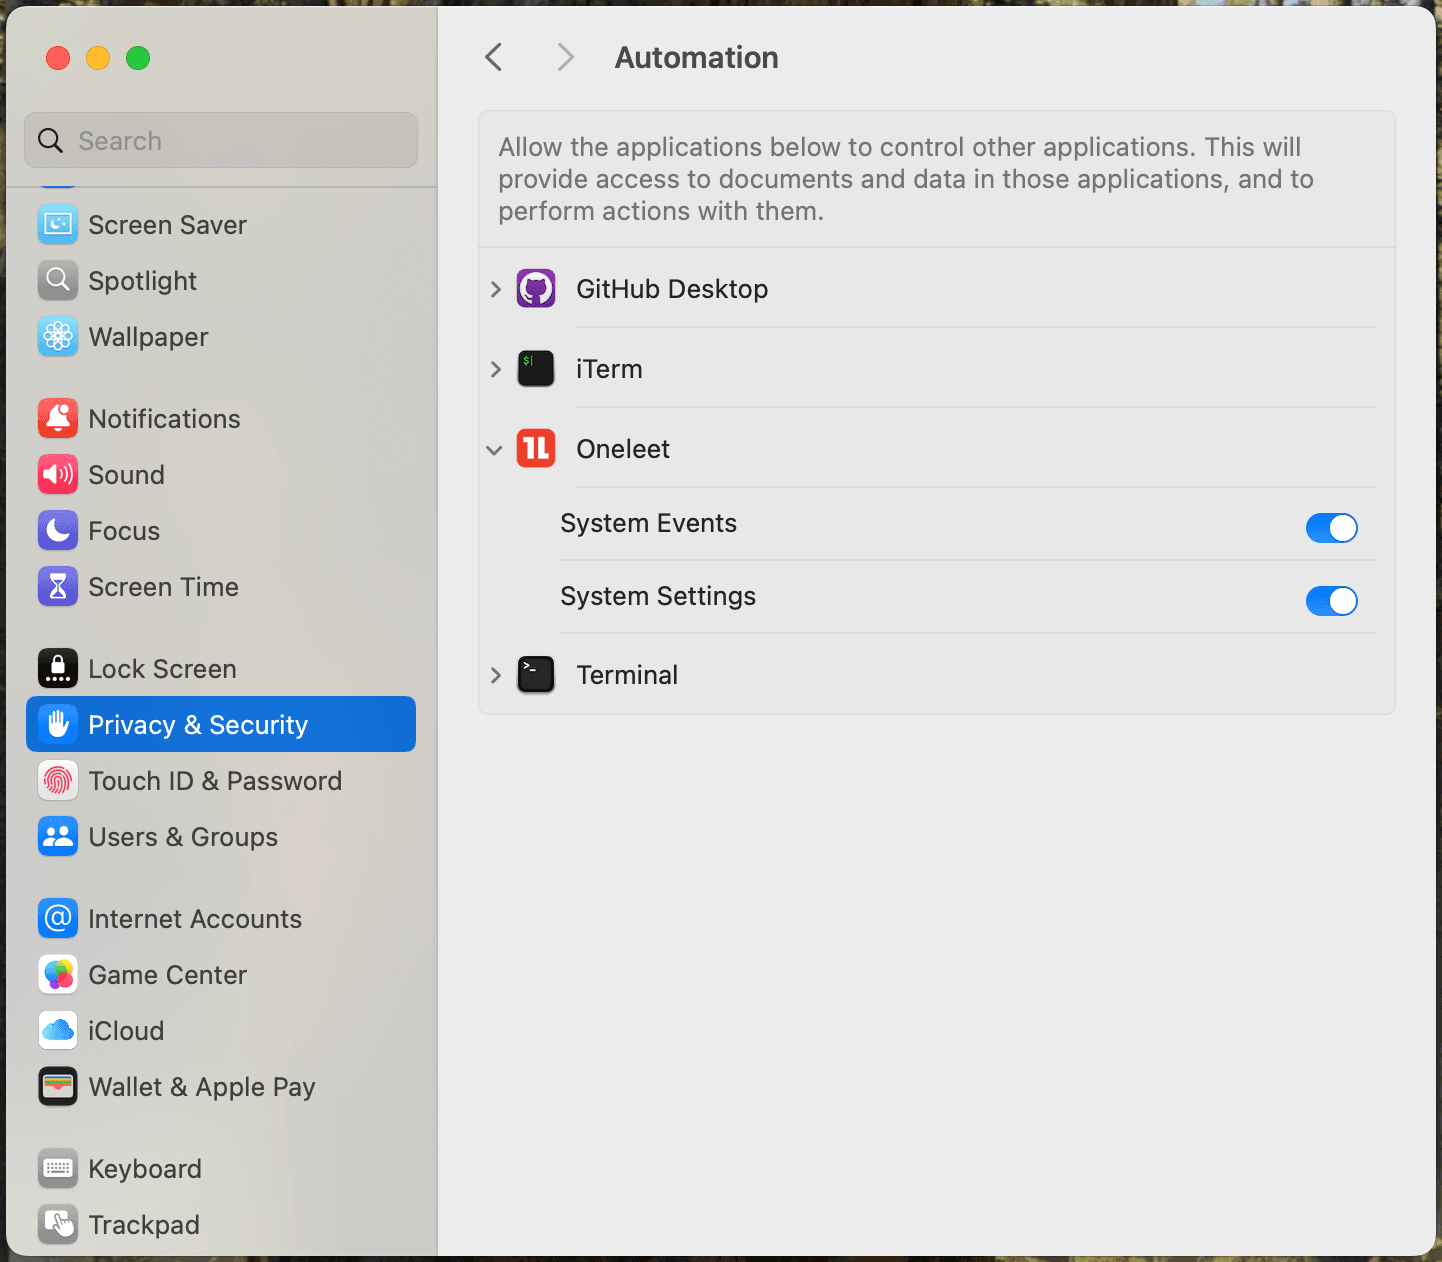1442x1262 pixels.
Task: Open Notifications via the bell icon
Action: tap(57, 418)
